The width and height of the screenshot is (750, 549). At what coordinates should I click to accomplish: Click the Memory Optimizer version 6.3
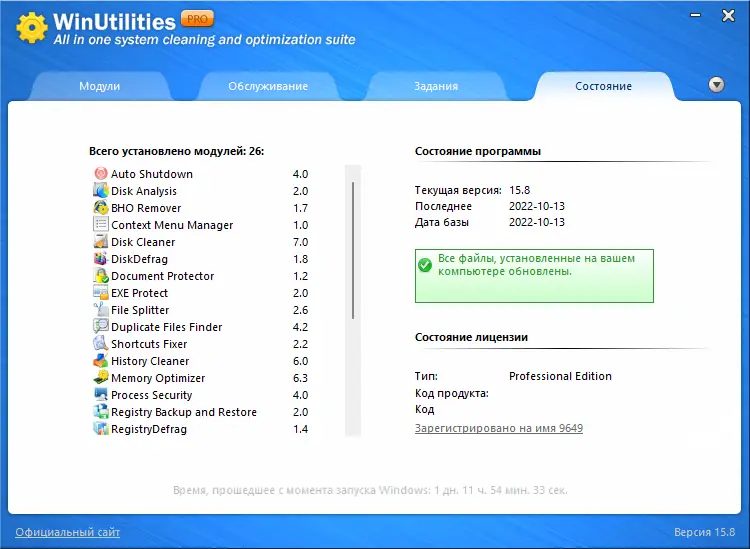click(300, 378)
